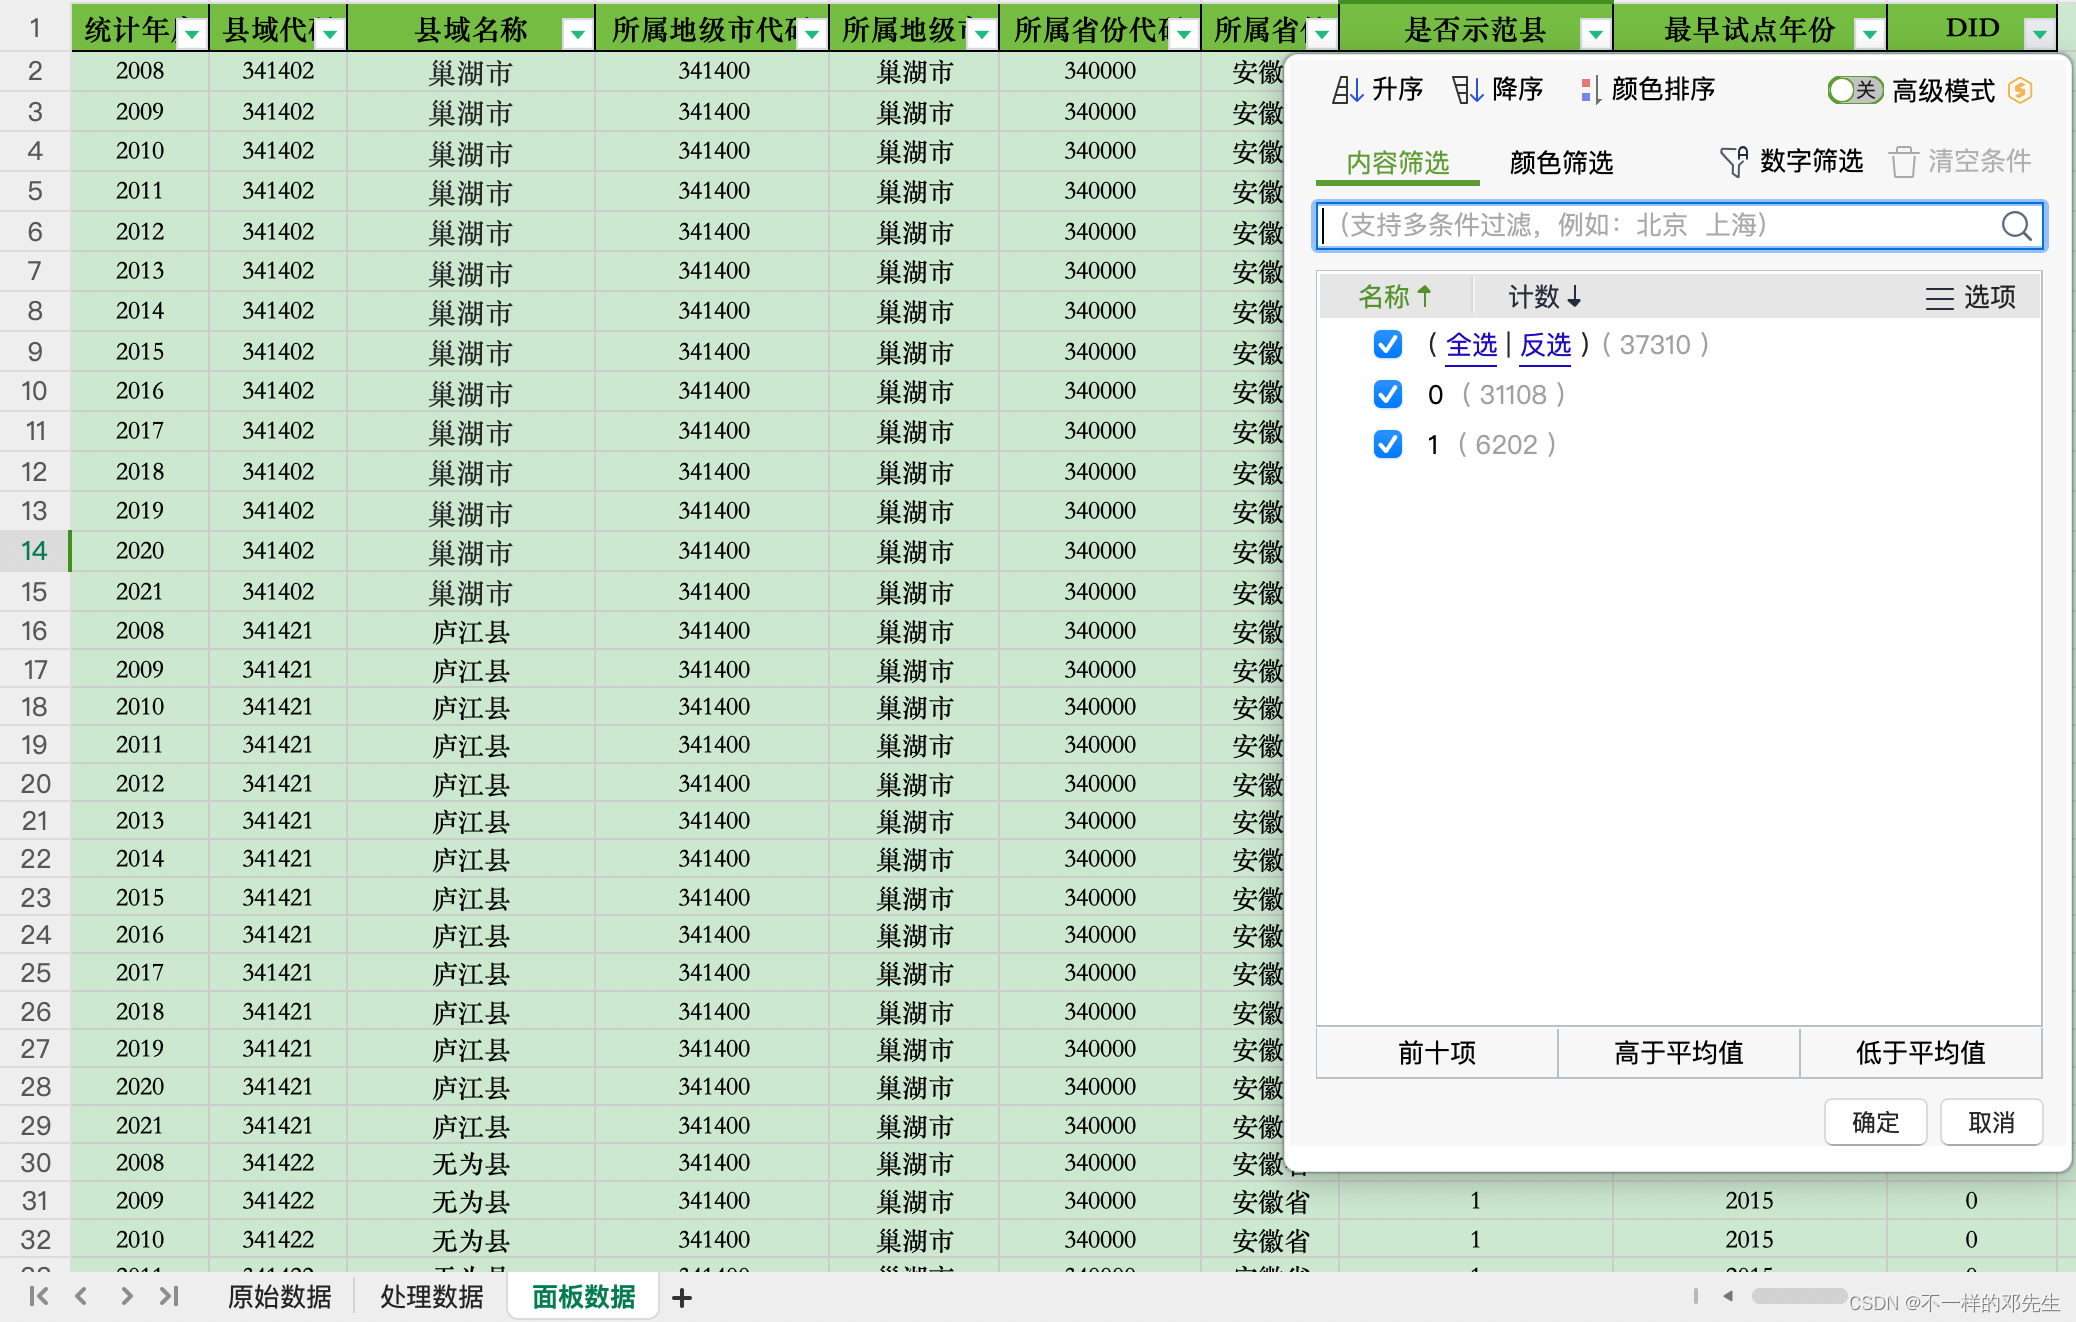The height and width of the screenshot is (1322, 2076).
Task: Open the DID column filter dropdown
Action: click(2039, 34)
